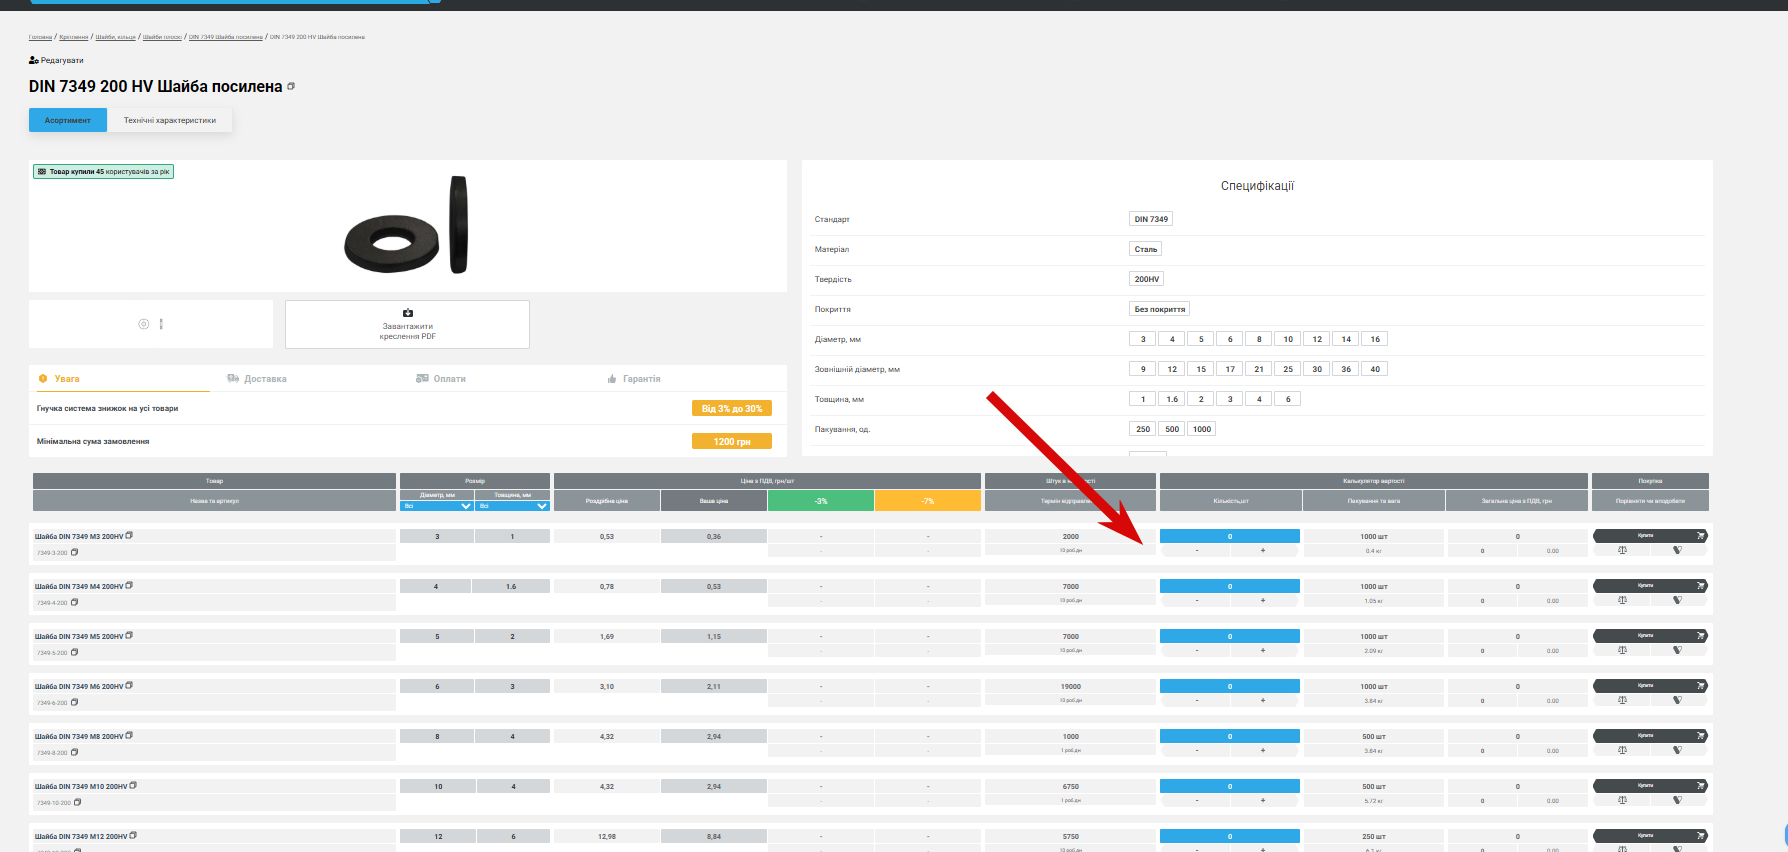The image size is (1788, 852).
Task: Add the M8 washer to favorites
Action: pos(1678,750)
